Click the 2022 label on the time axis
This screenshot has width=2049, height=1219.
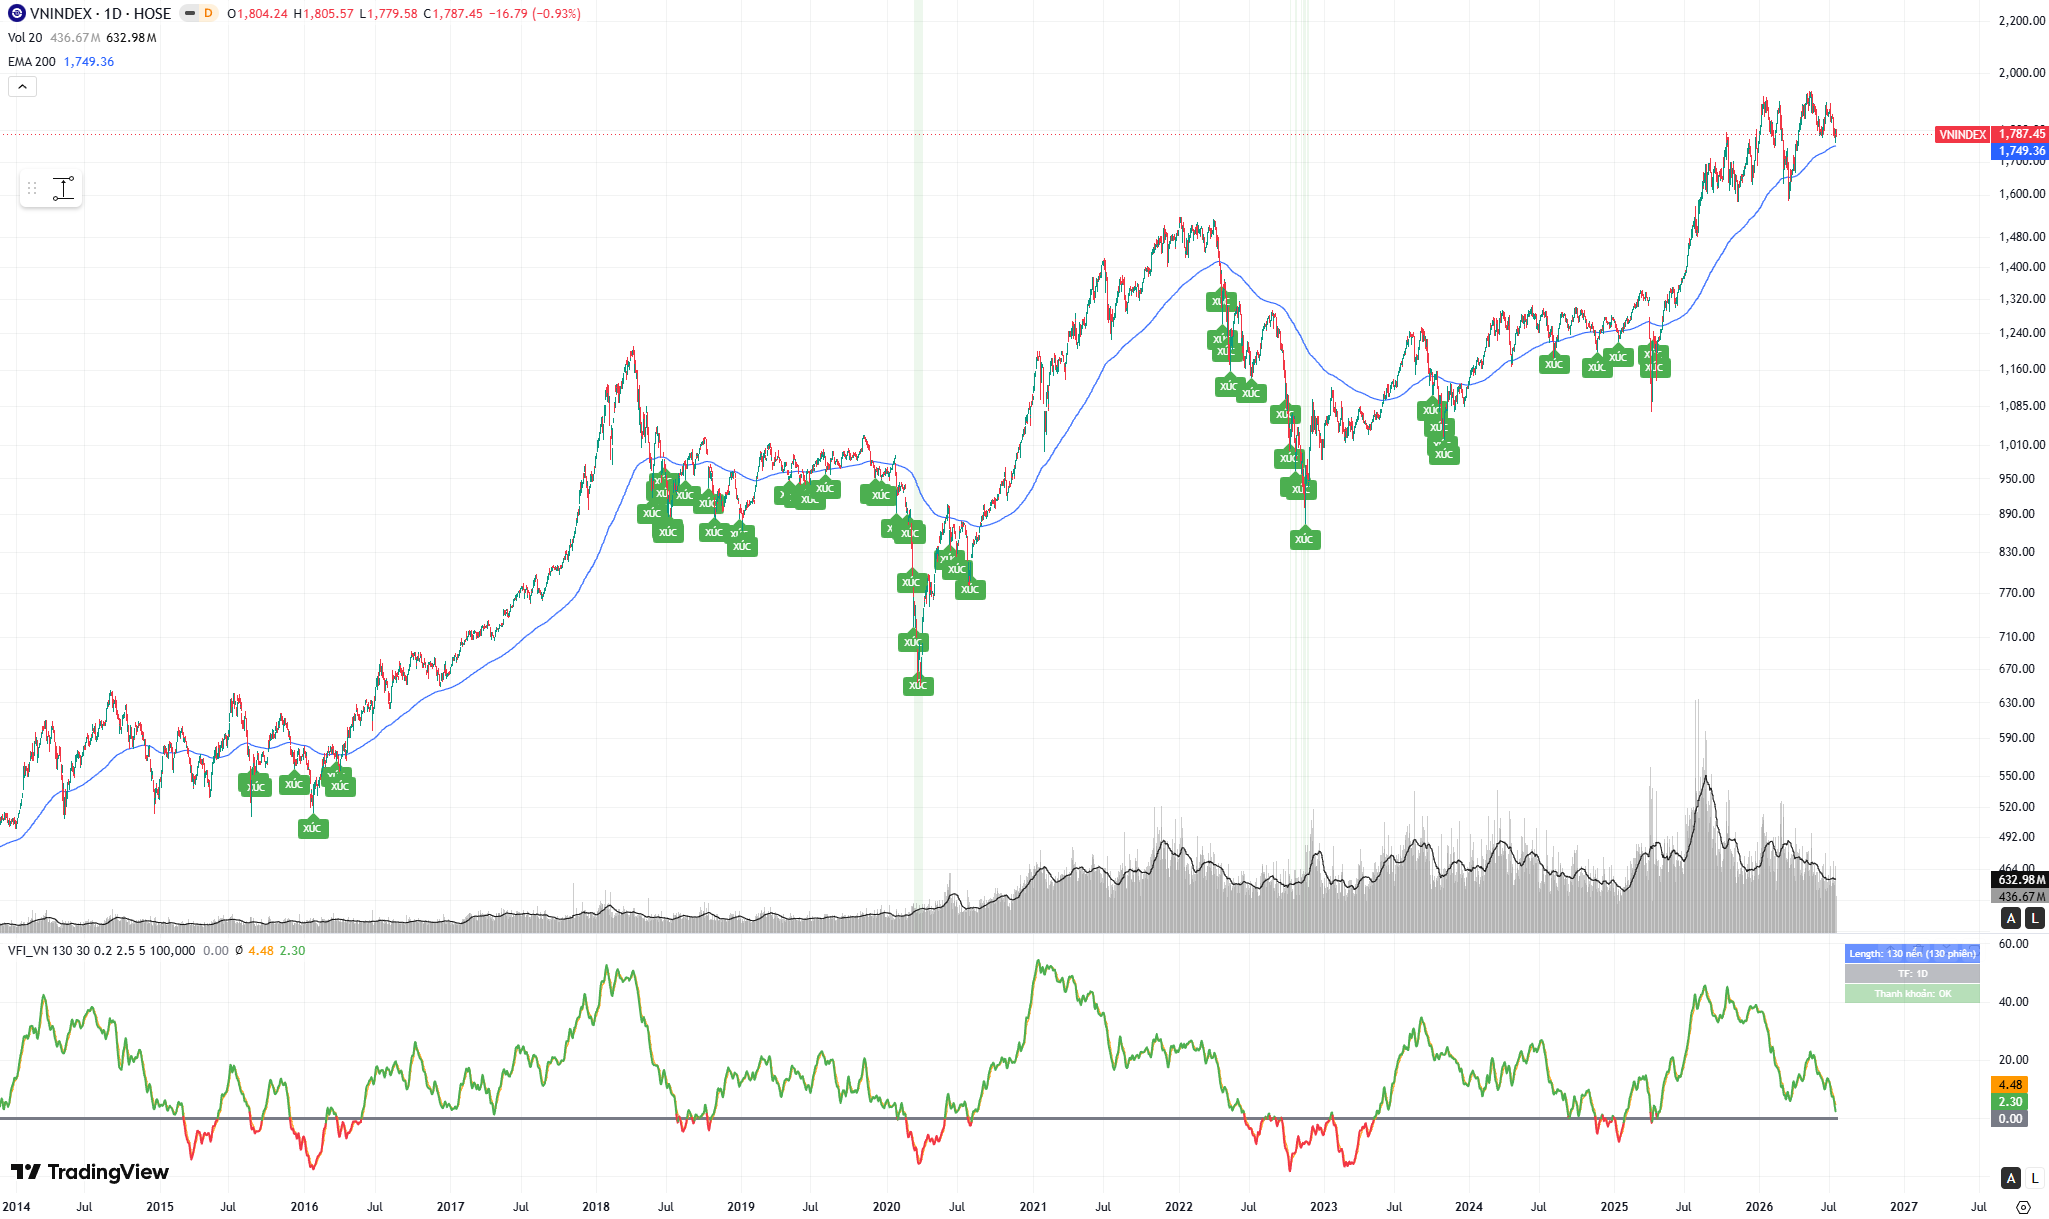[x=1179, y=1207]
